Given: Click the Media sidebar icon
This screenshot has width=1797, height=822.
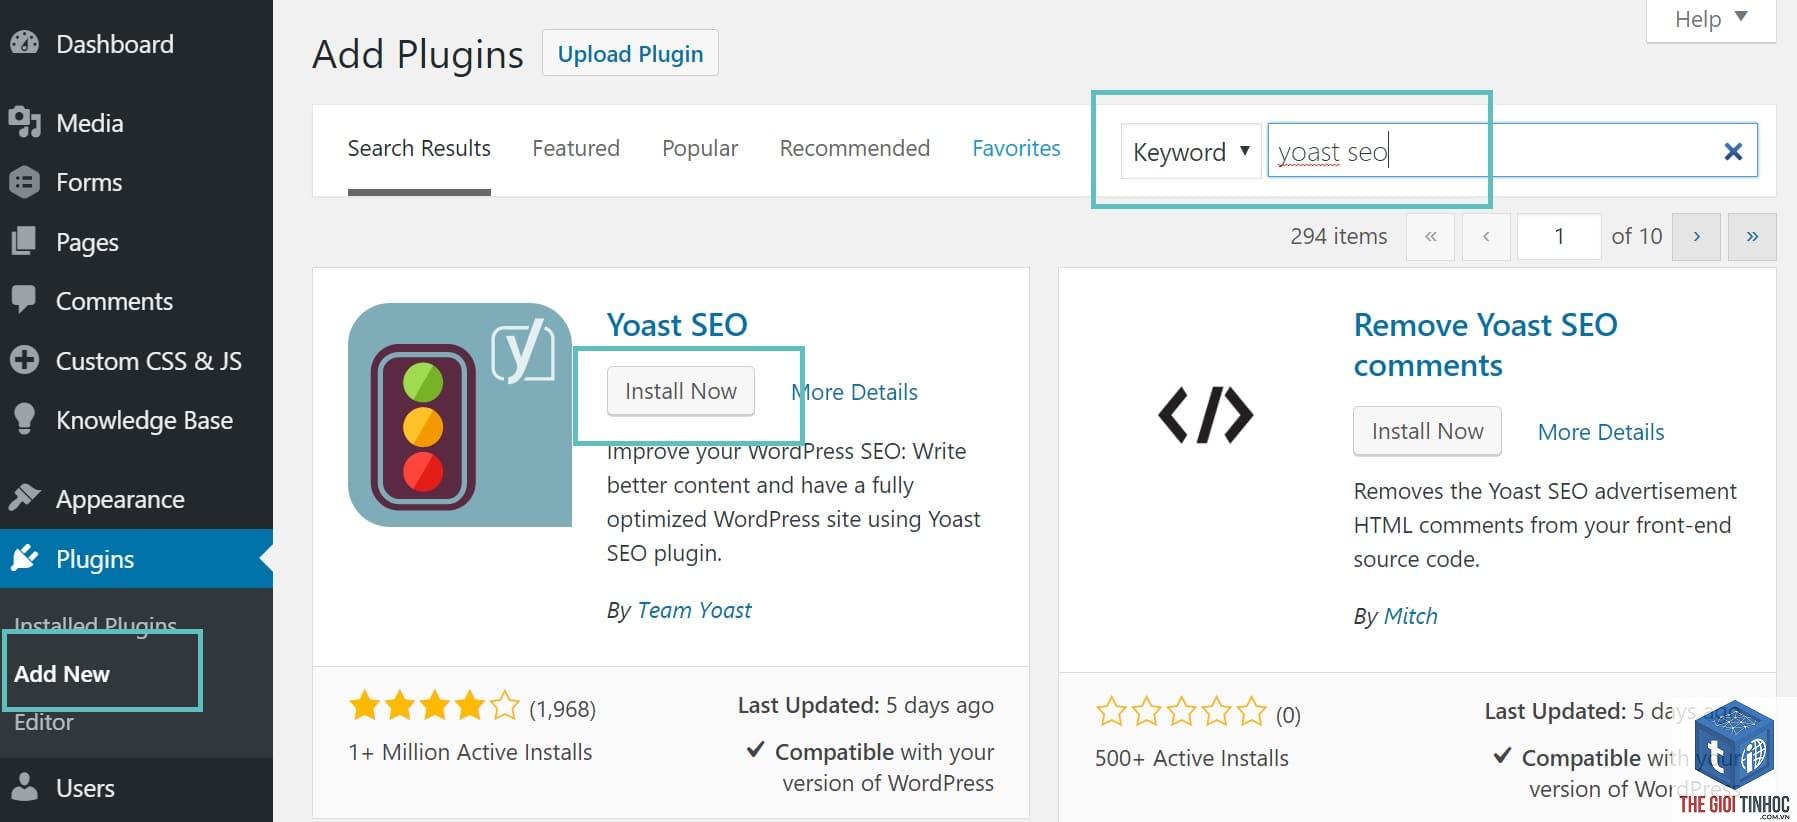Looking at the screenshot, I should [24, 122].
